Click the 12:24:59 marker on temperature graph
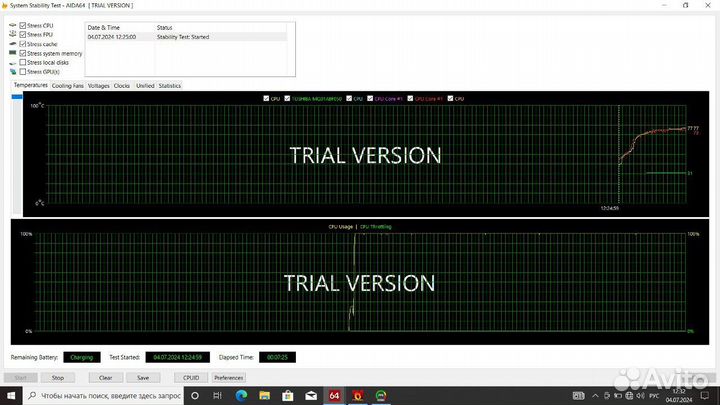This screenshot has width=720, height=405. (x=609, y=208)
